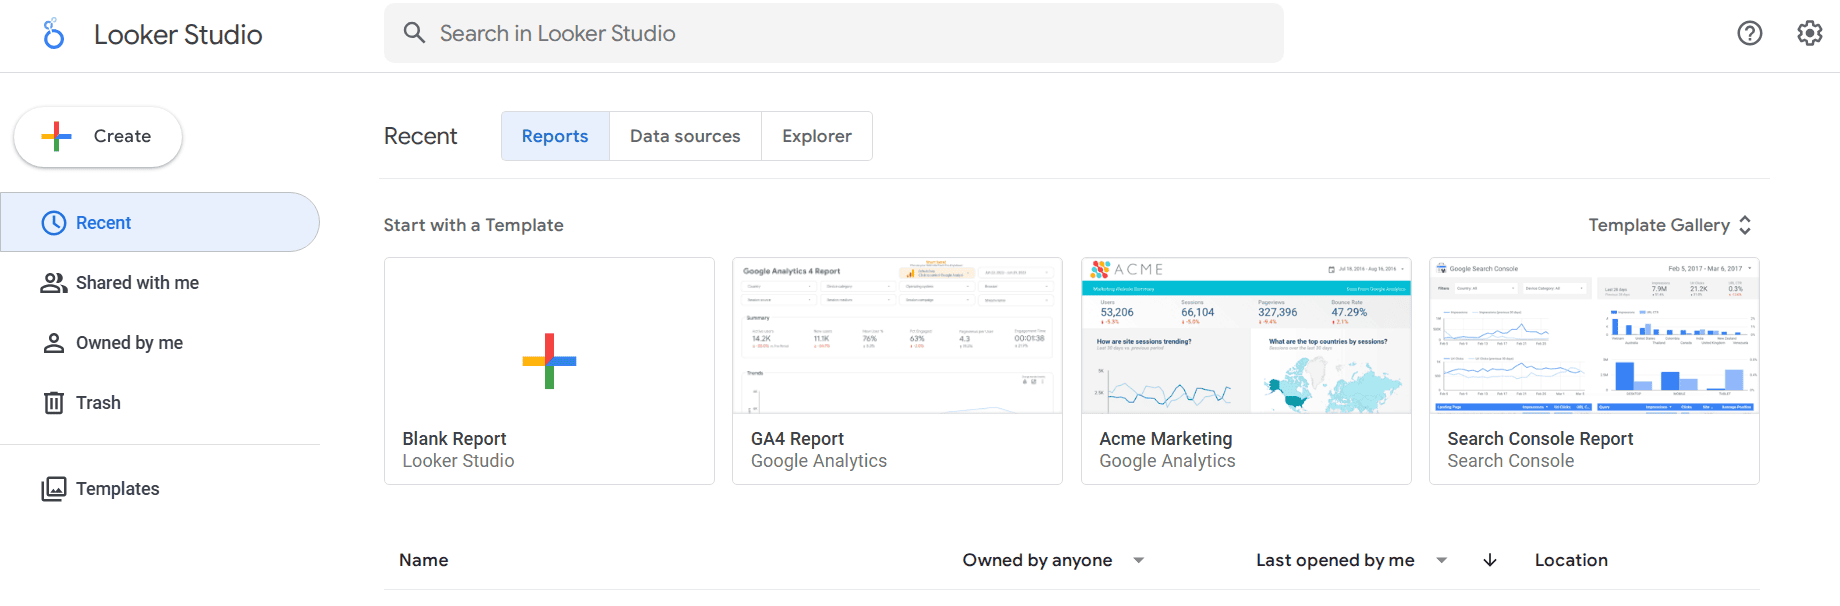Open the help question mark icon
Image resolution: width=1840 pixels, height=606 pixels.
coord(1750,33)
